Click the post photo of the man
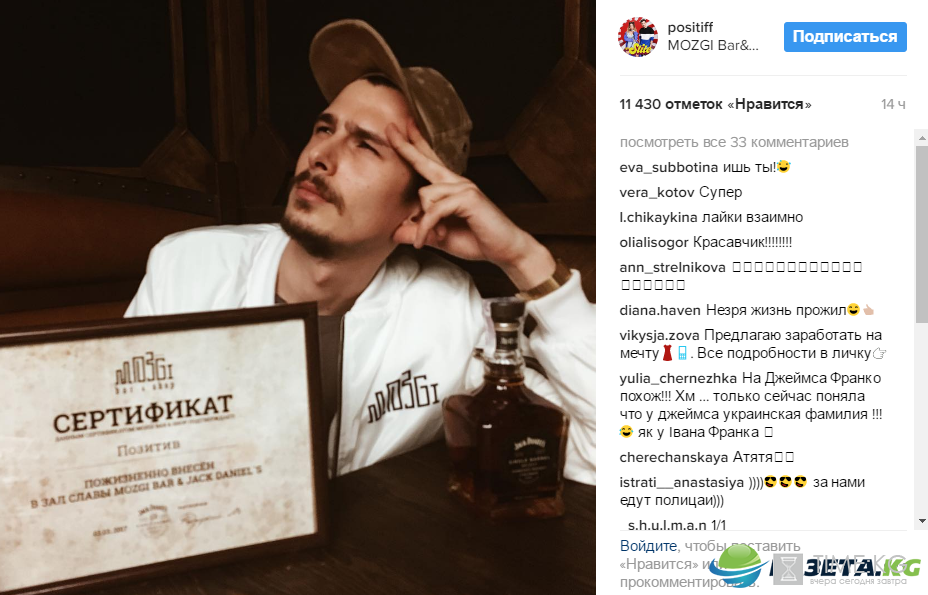This screenshot has width=928, height=595. click(x=298, y=297)
